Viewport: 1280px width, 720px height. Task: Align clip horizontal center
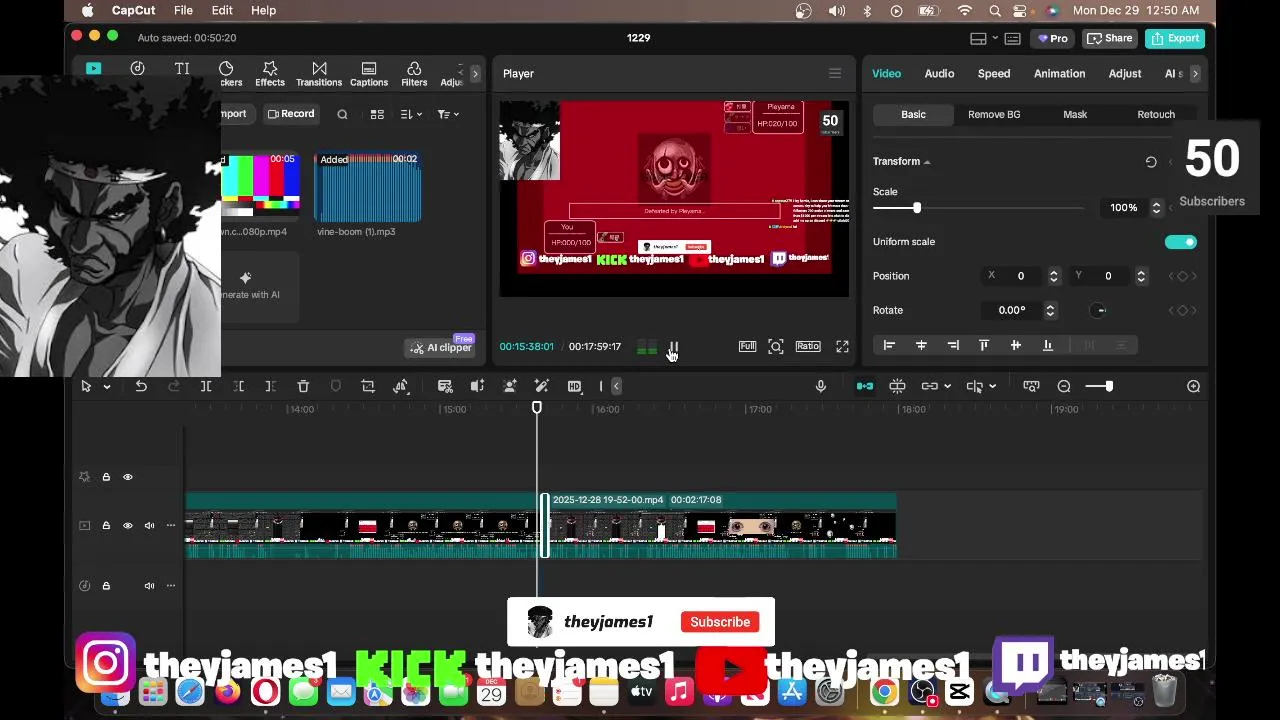pyautogui.click(x=921, y=345)
